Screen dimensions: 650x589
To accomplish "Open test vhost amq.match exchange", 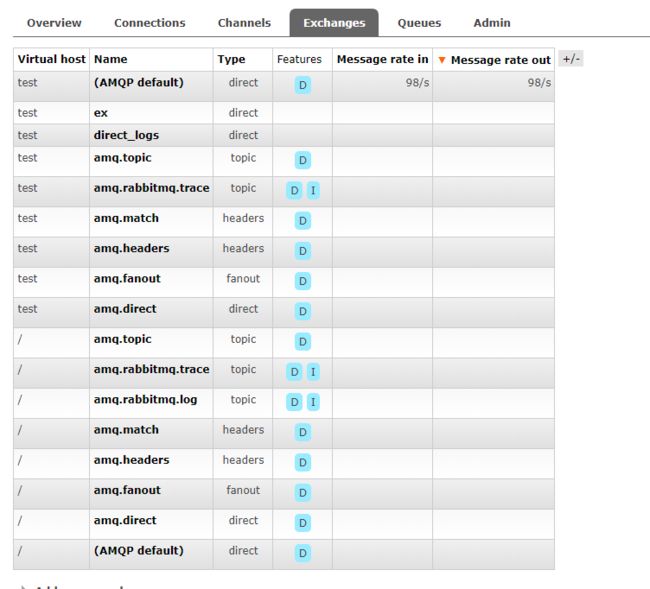I will (126, 218).
